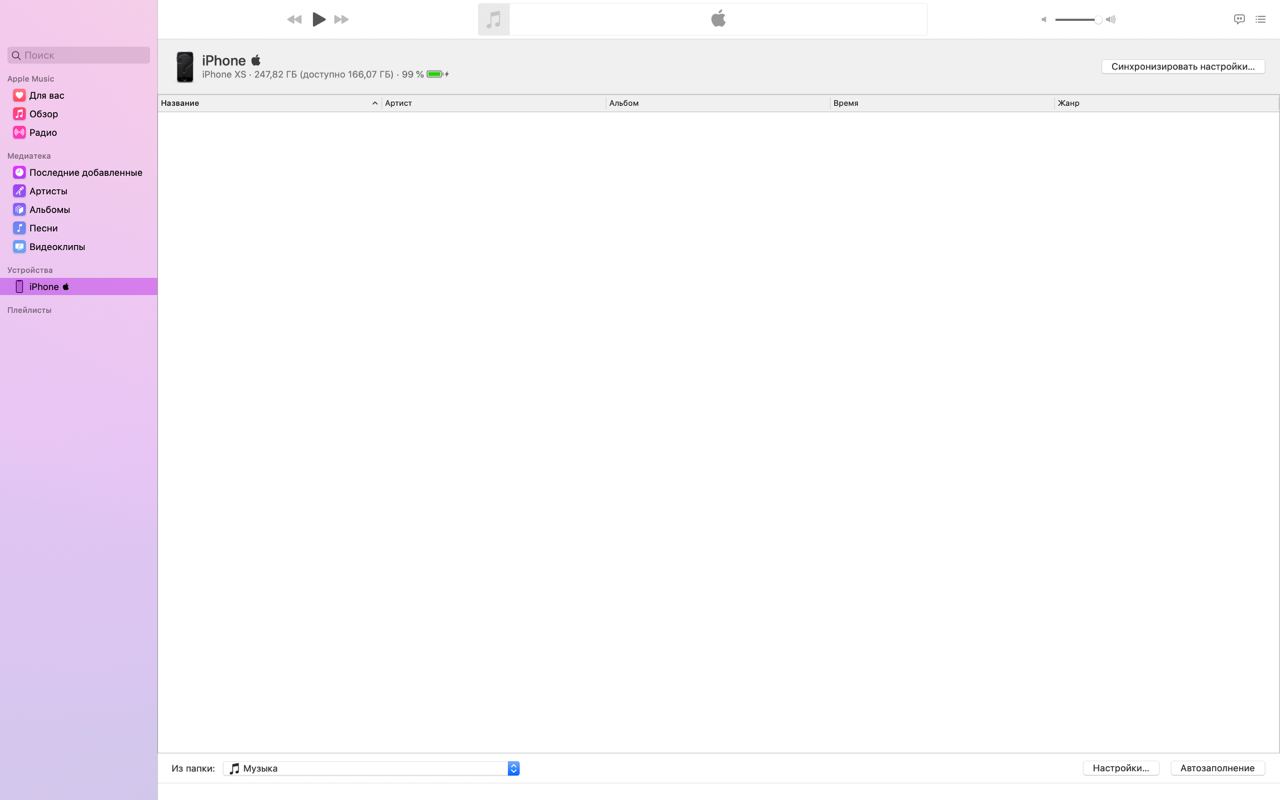Click the Из папки label

pos(193,768)
